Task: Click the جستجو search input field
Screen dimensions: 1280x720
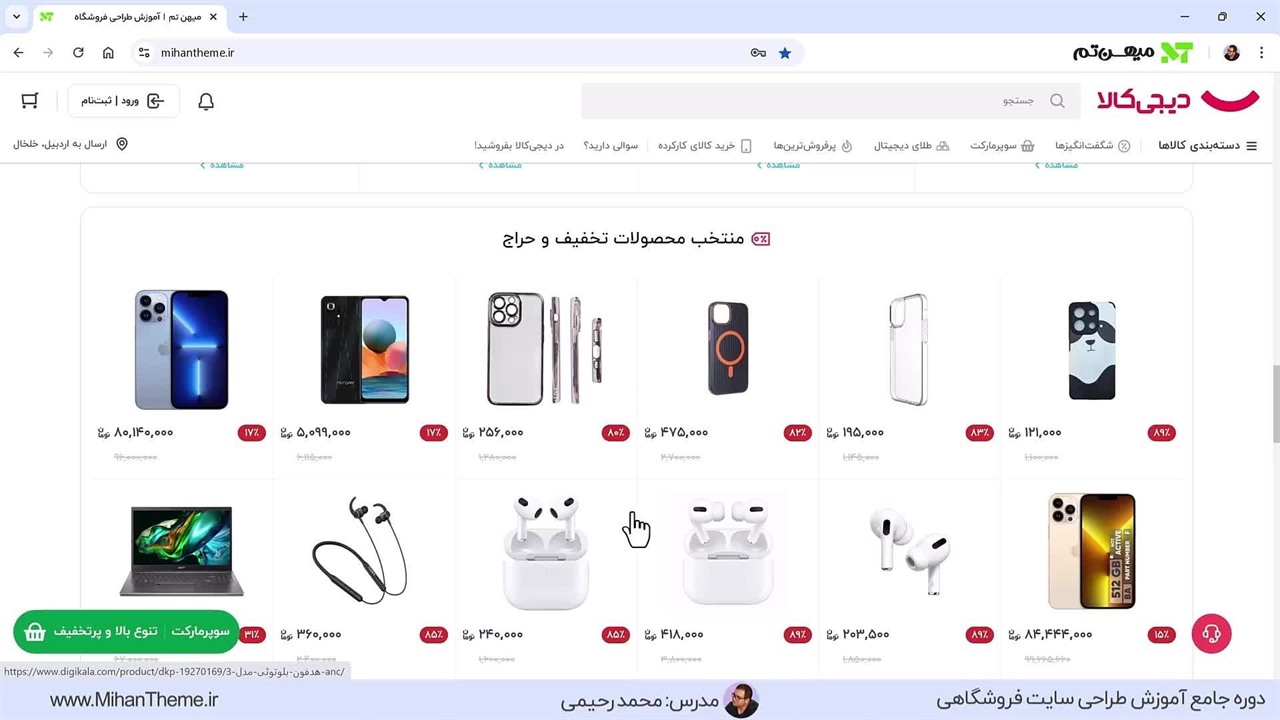Action: [831, 101]
